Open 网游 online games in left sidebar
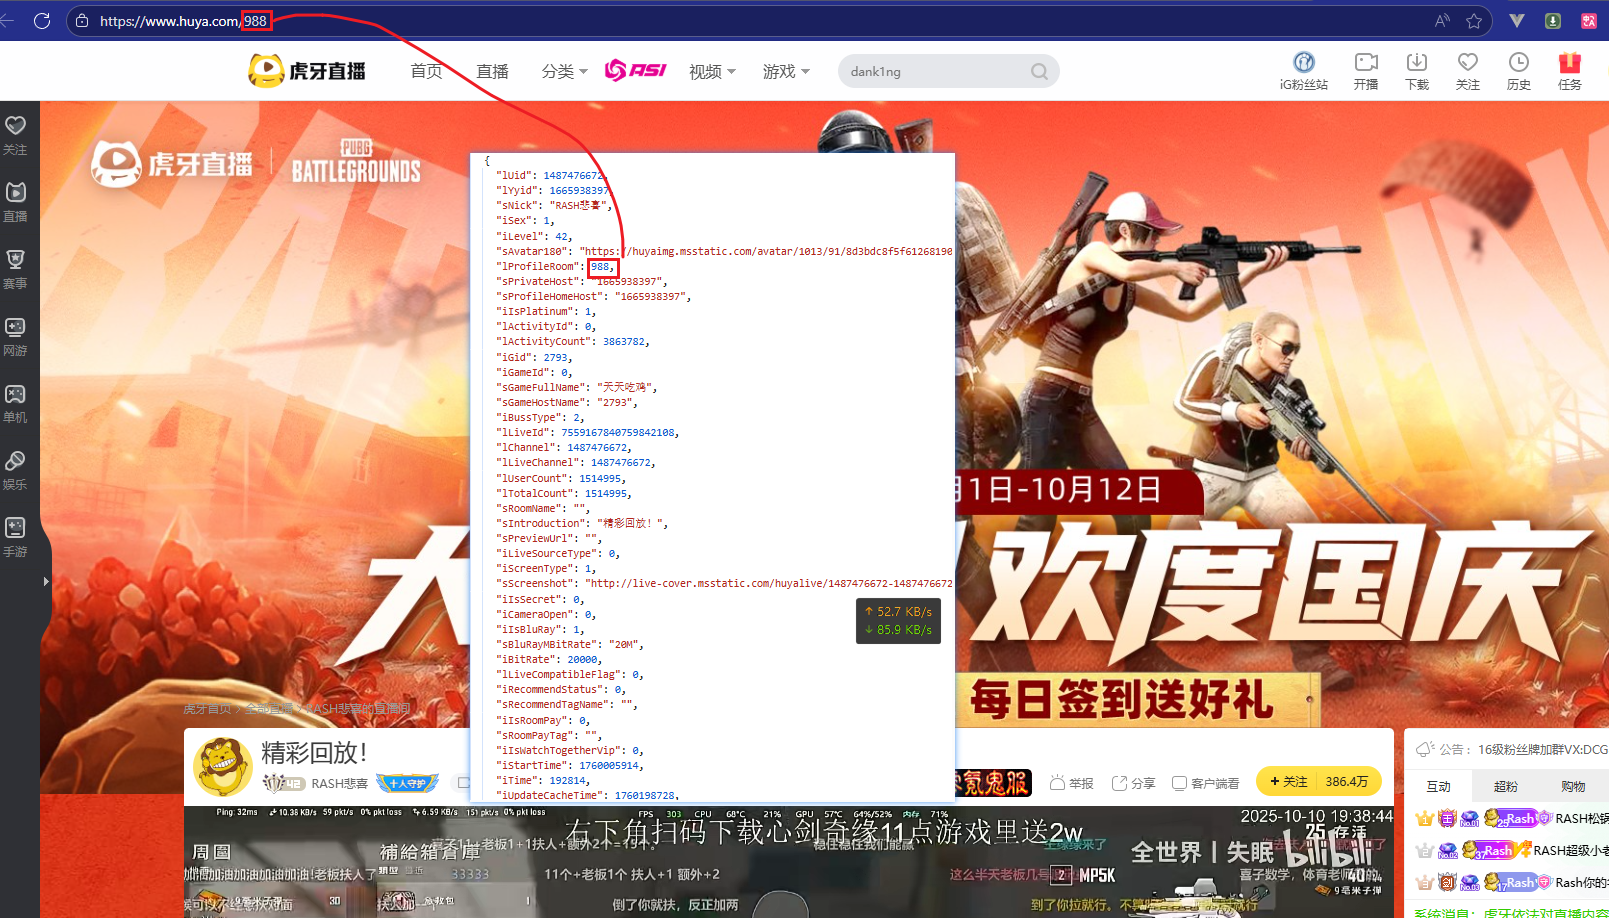1609x918 pixels. 15,336
